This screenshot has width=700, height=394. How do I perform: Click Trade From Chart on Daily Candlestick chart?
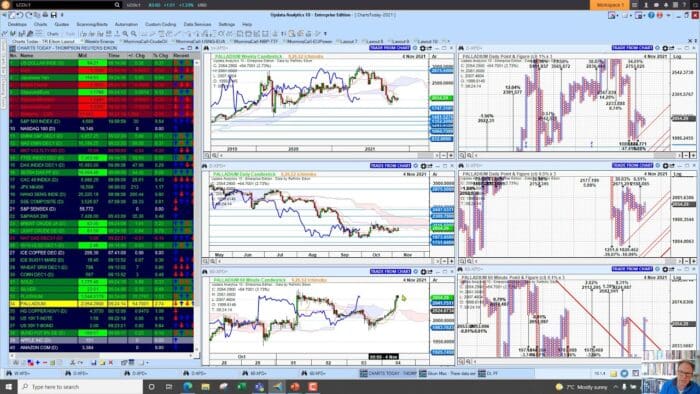tap(389, 166)
